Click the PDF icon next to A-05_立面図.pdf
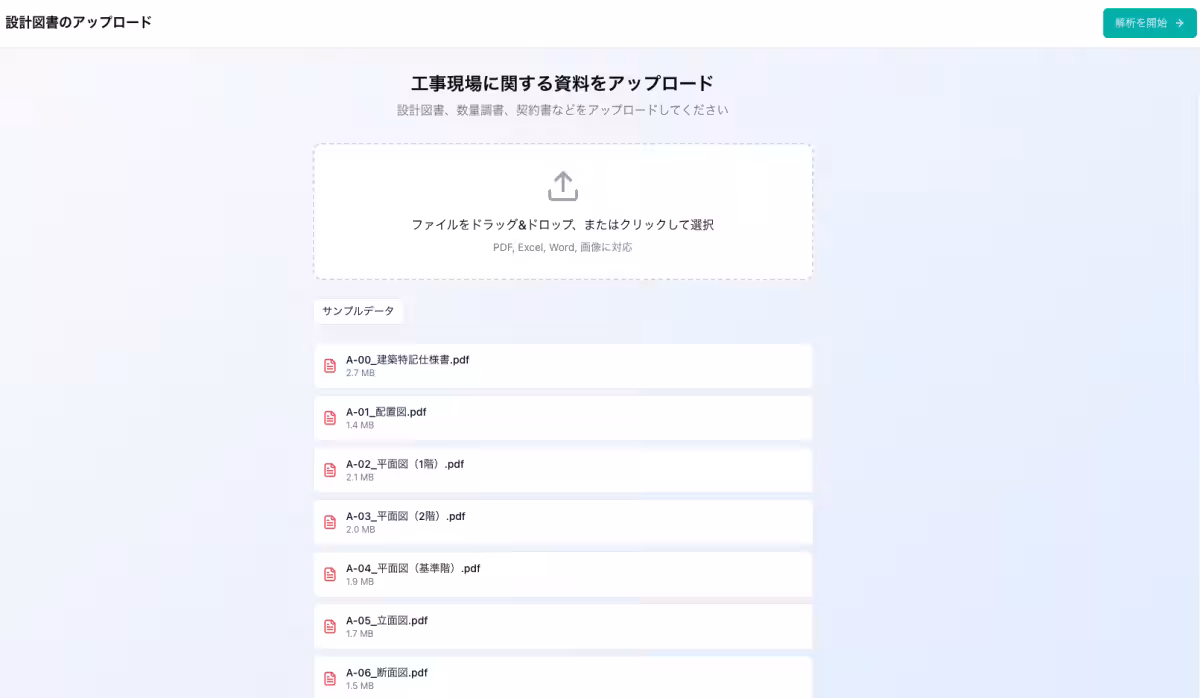The width and height of the screenshot is (1200, 698). [x=329, y=626]
